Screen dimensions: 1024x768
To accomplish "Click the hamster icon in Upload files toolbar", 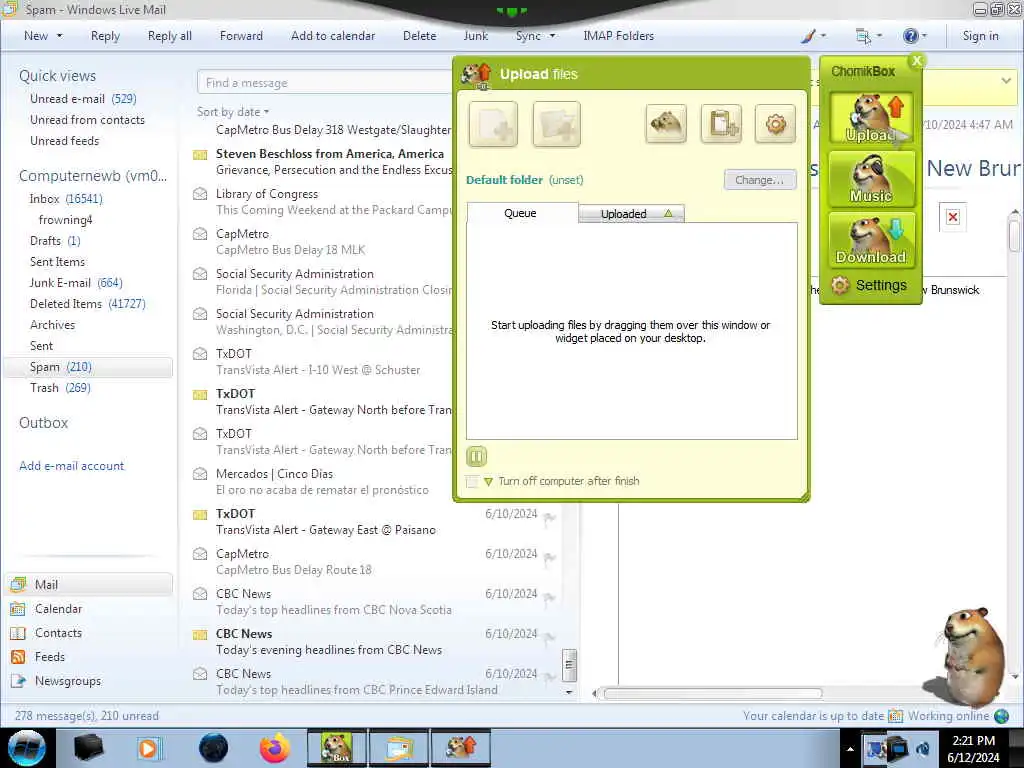I will tap(666, 123).
